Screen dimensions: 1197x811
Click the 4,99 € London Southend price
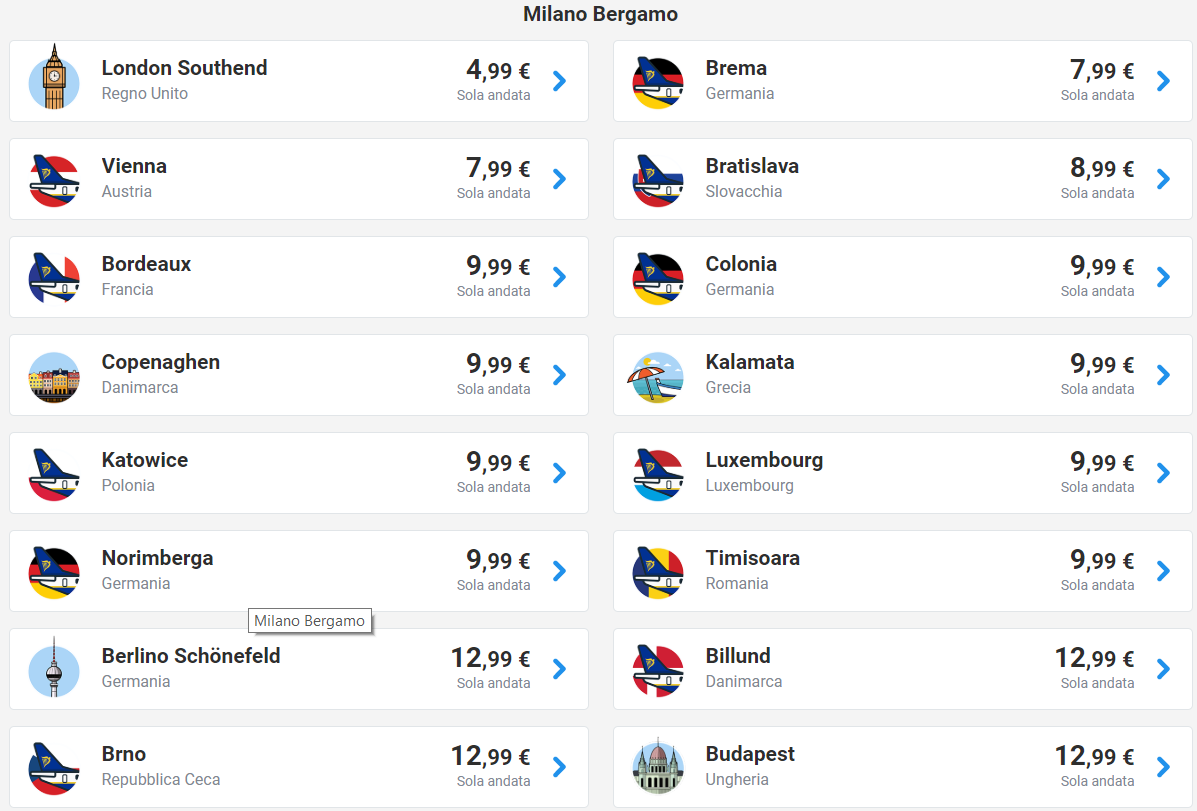[498, 70]
